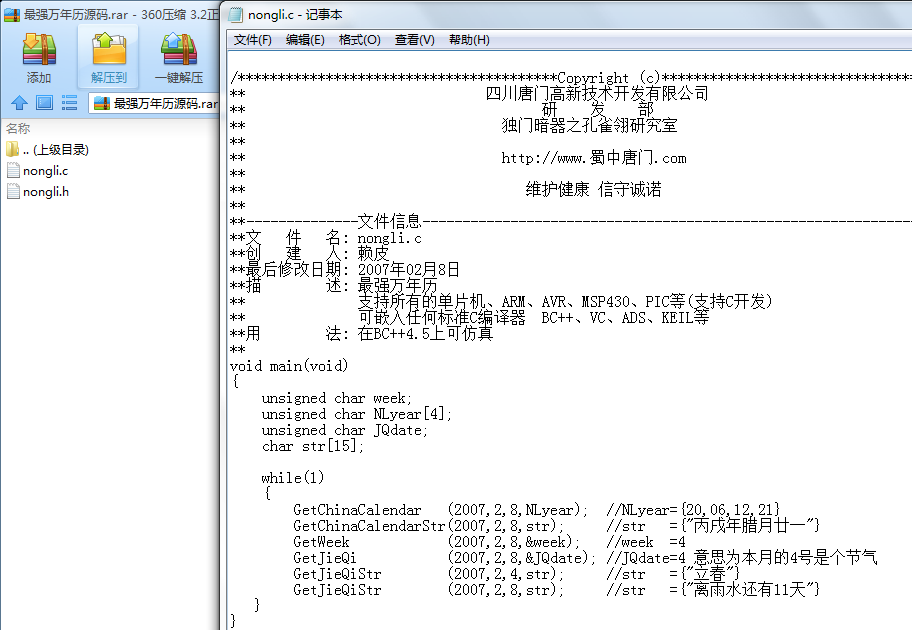
Task: Click the 维护健康 信守诚诺 line
Action: (x=593, y=189)
